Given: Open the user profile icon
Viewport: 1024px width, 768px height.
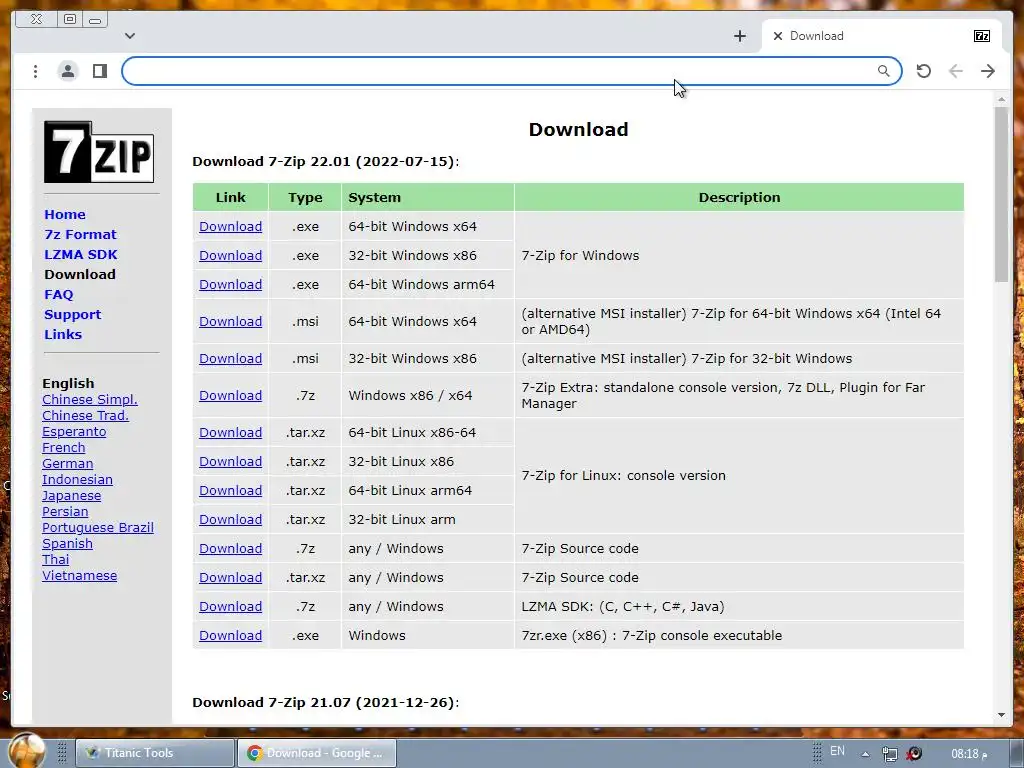Looking at the screenshot, I should pyautogui.click(x=67, y=71).
